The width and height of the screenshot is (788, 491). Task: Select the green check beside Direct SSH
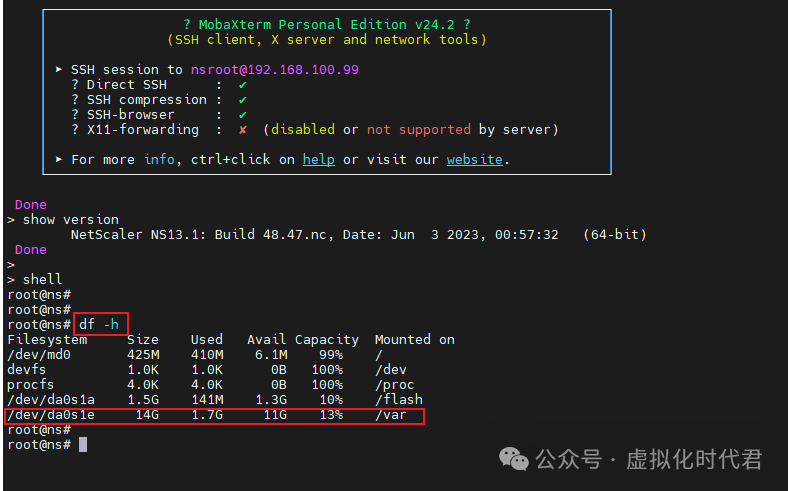[x=242, y=85]
